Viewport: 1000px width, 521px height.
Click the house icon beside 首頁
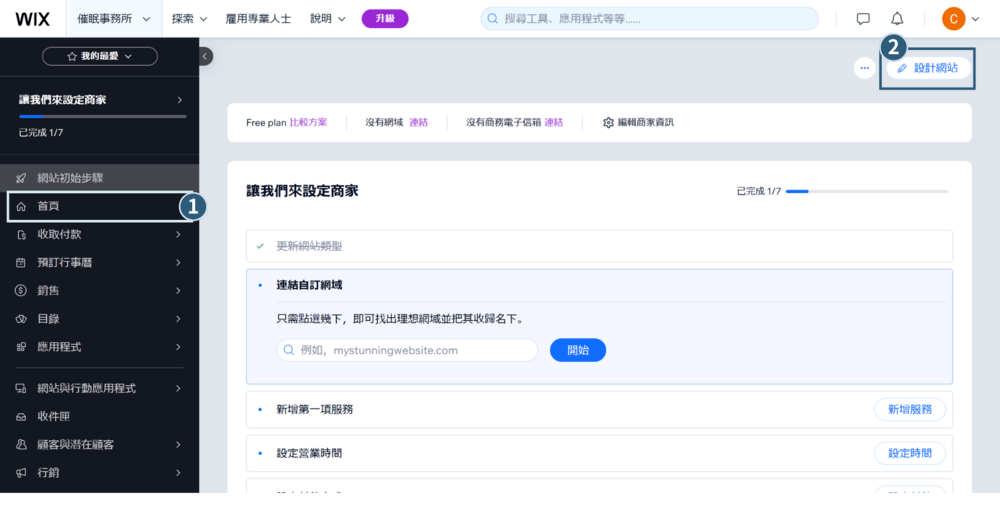[x=21, y=207]
